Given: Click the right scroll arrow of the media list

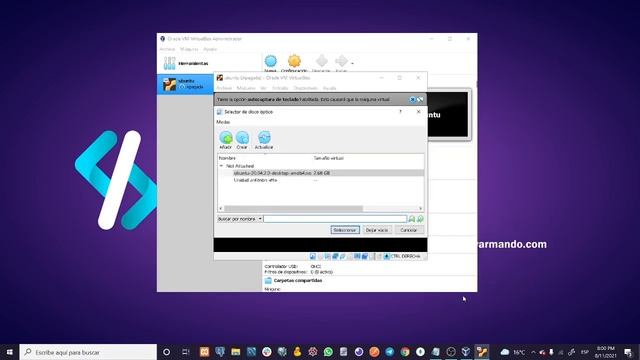Looking at the screenshot, I should coord(420,209).
